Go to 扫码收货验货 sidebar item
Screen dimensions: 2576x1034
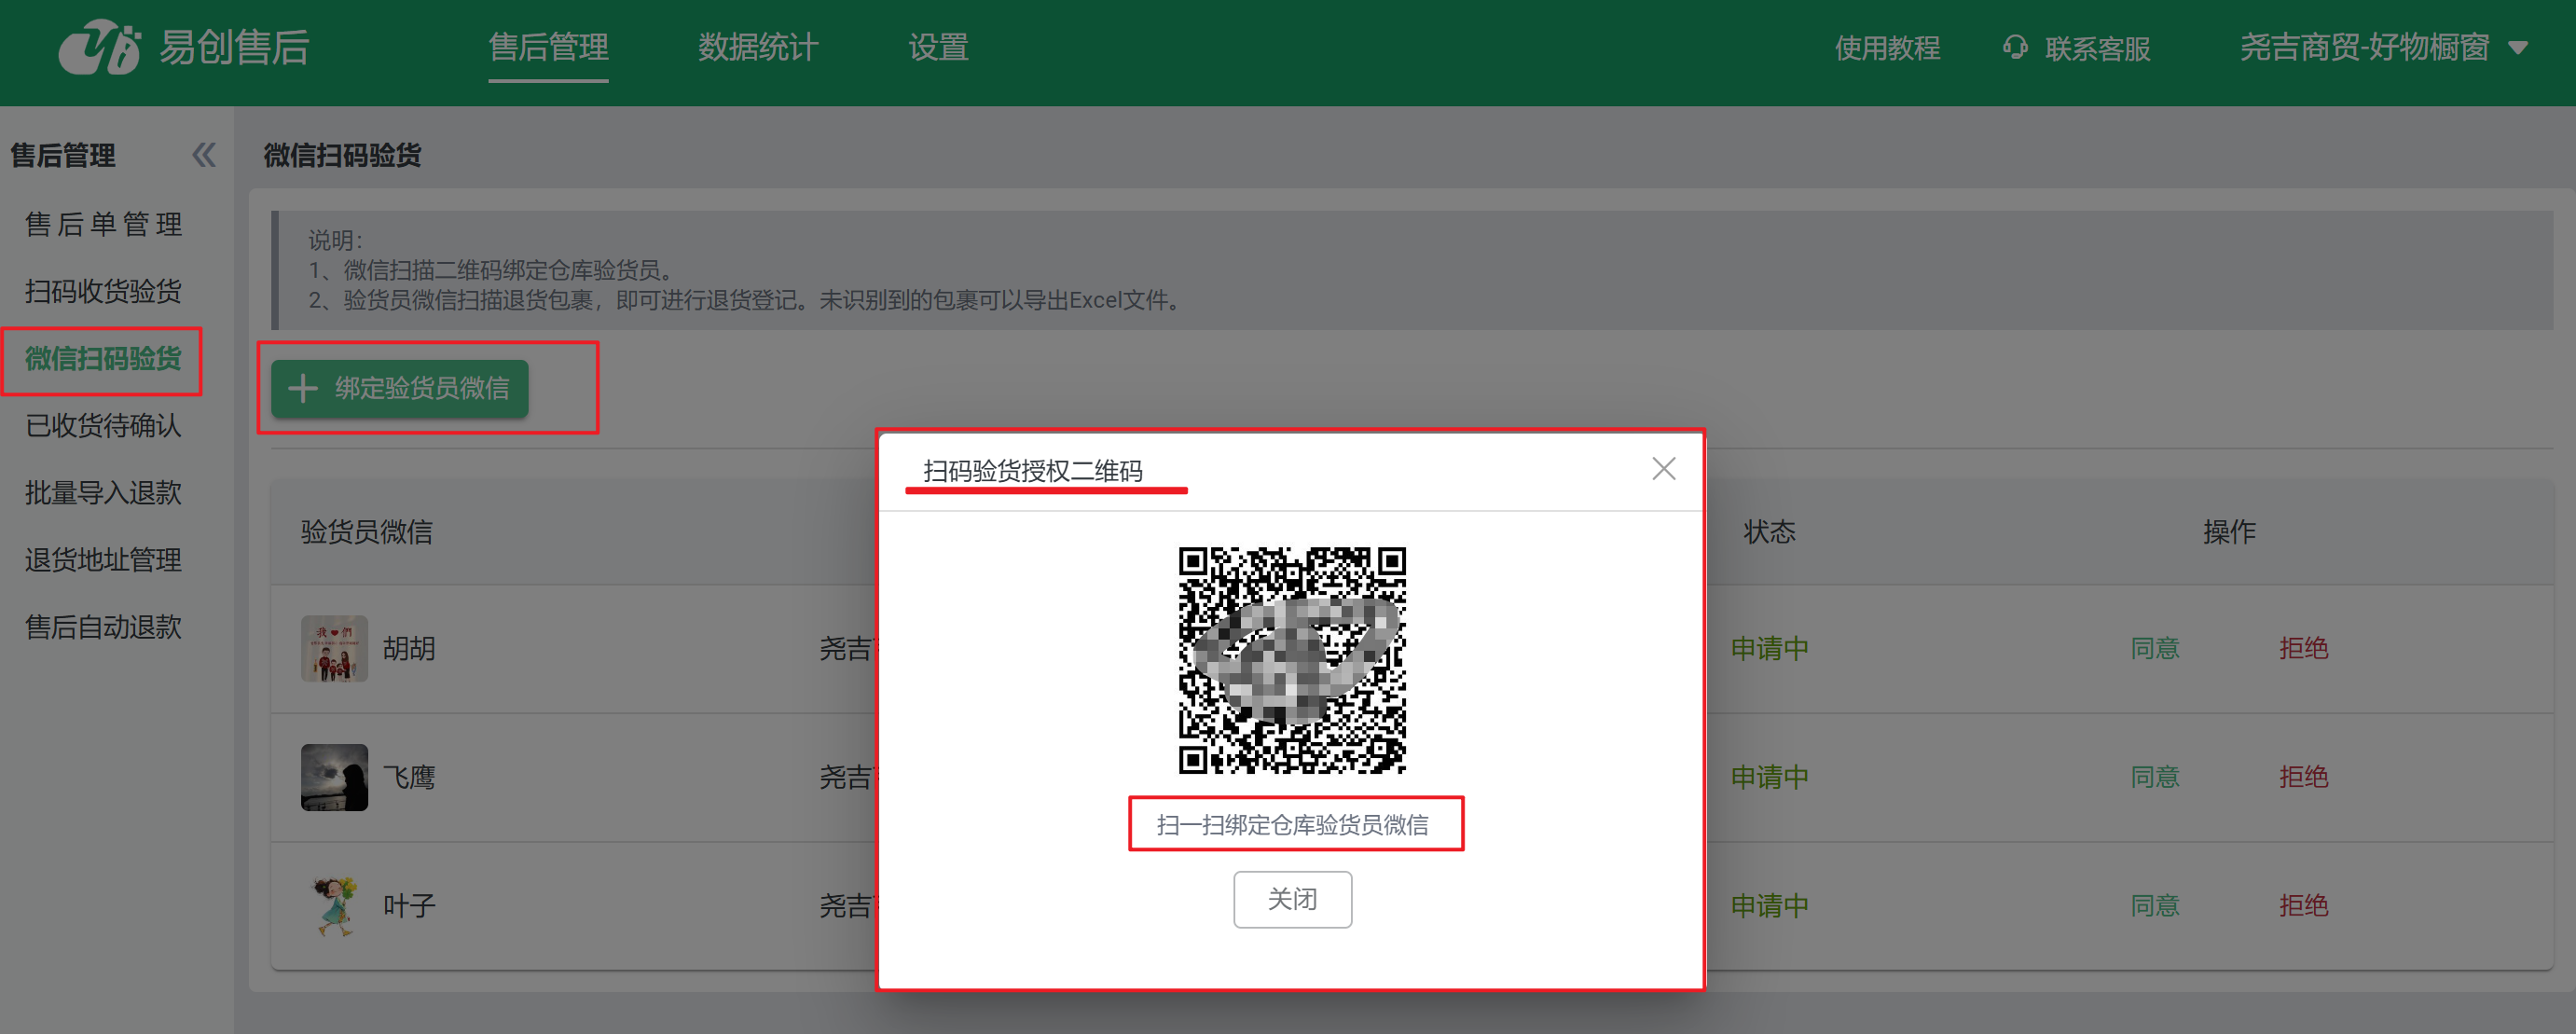[103, 291]
